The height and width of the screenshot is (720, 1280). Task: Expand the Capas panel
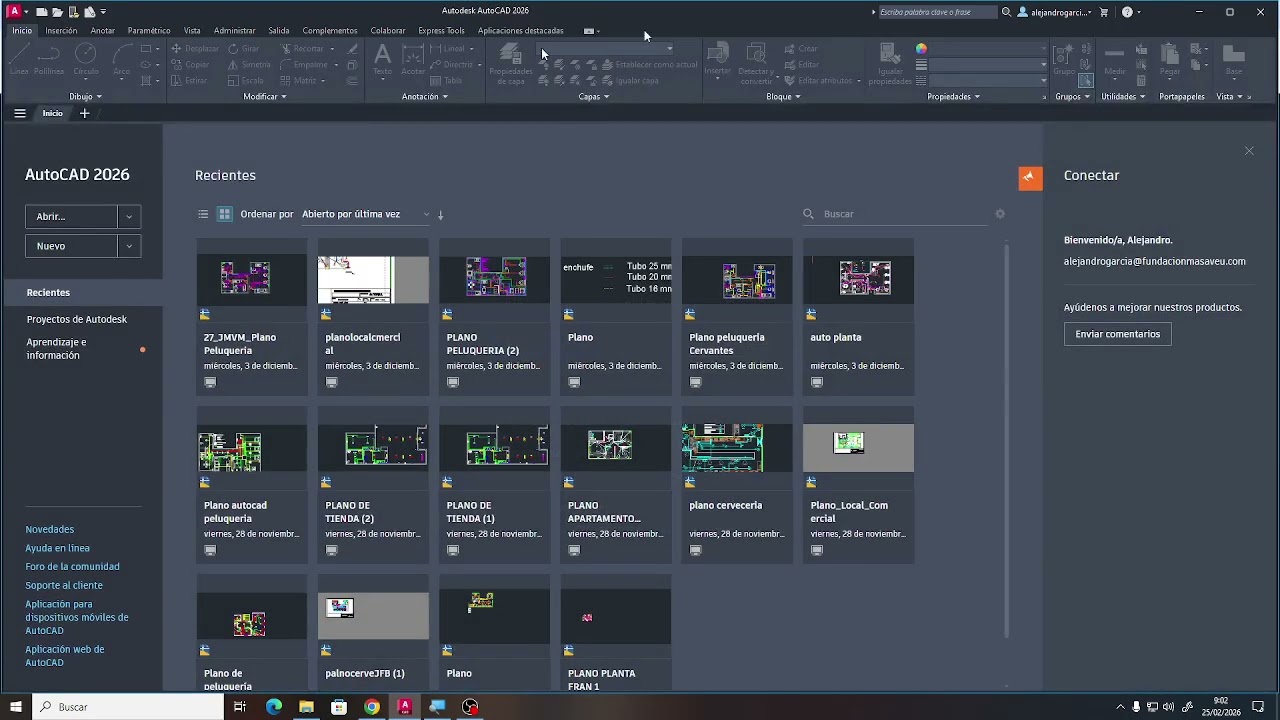tap(593, 97)
